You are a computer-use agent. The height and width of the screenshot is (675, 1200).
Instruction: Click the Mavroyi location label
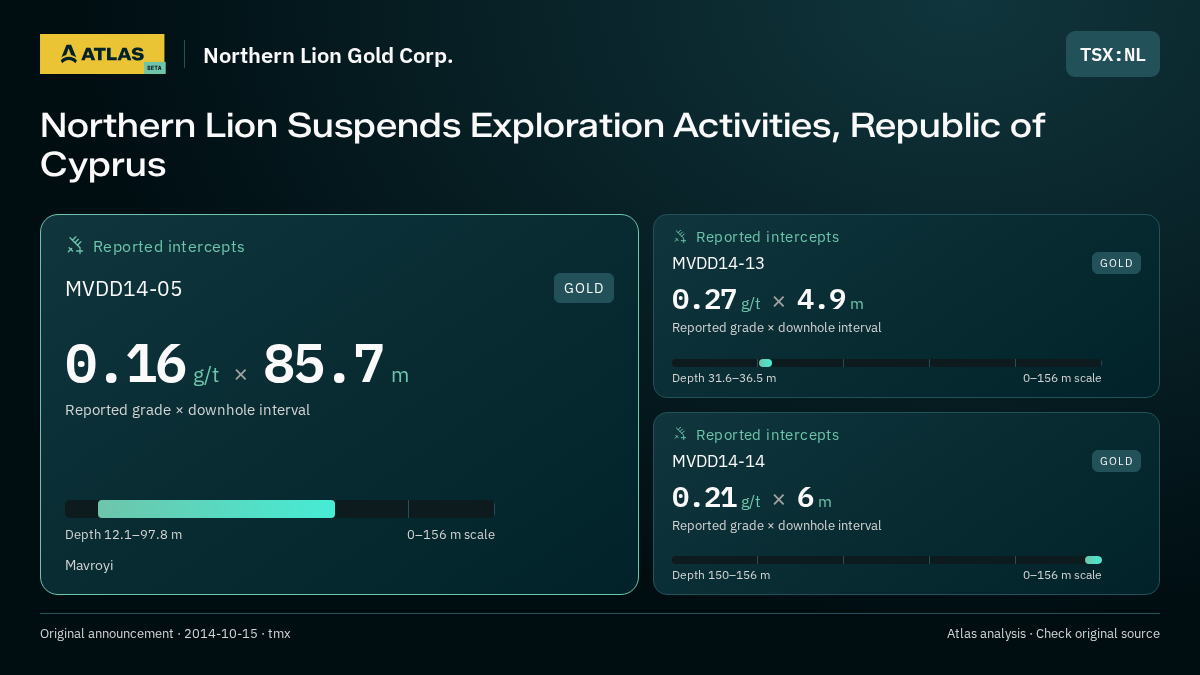coord(89,566)
